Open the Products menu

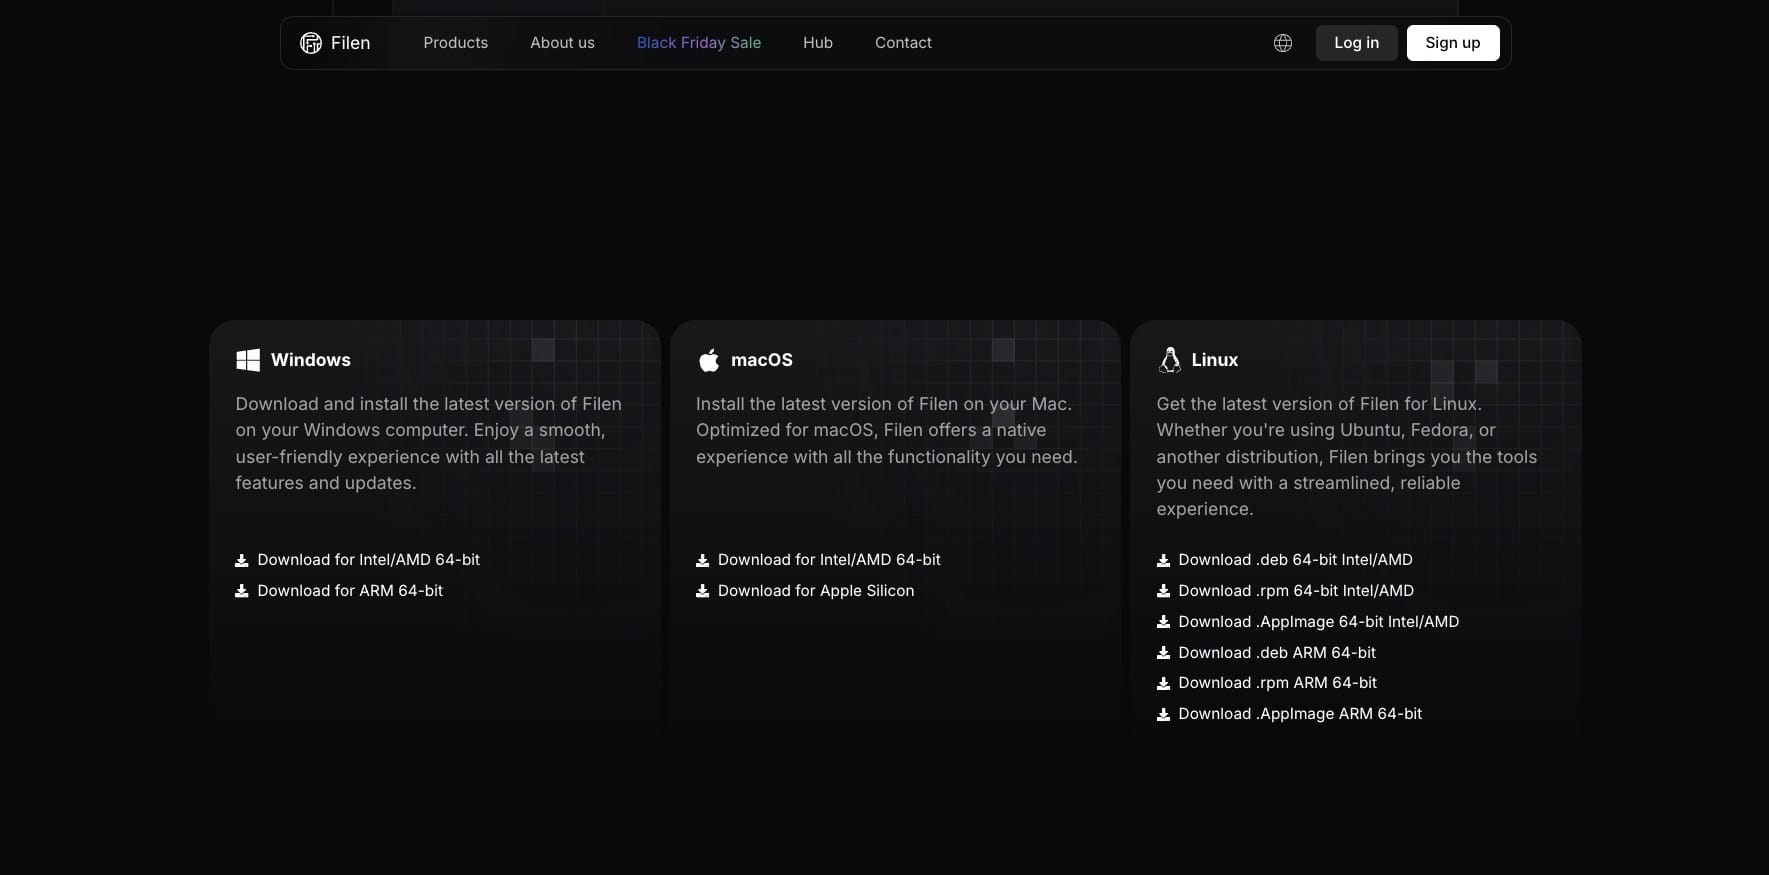[x=455, y=43]
